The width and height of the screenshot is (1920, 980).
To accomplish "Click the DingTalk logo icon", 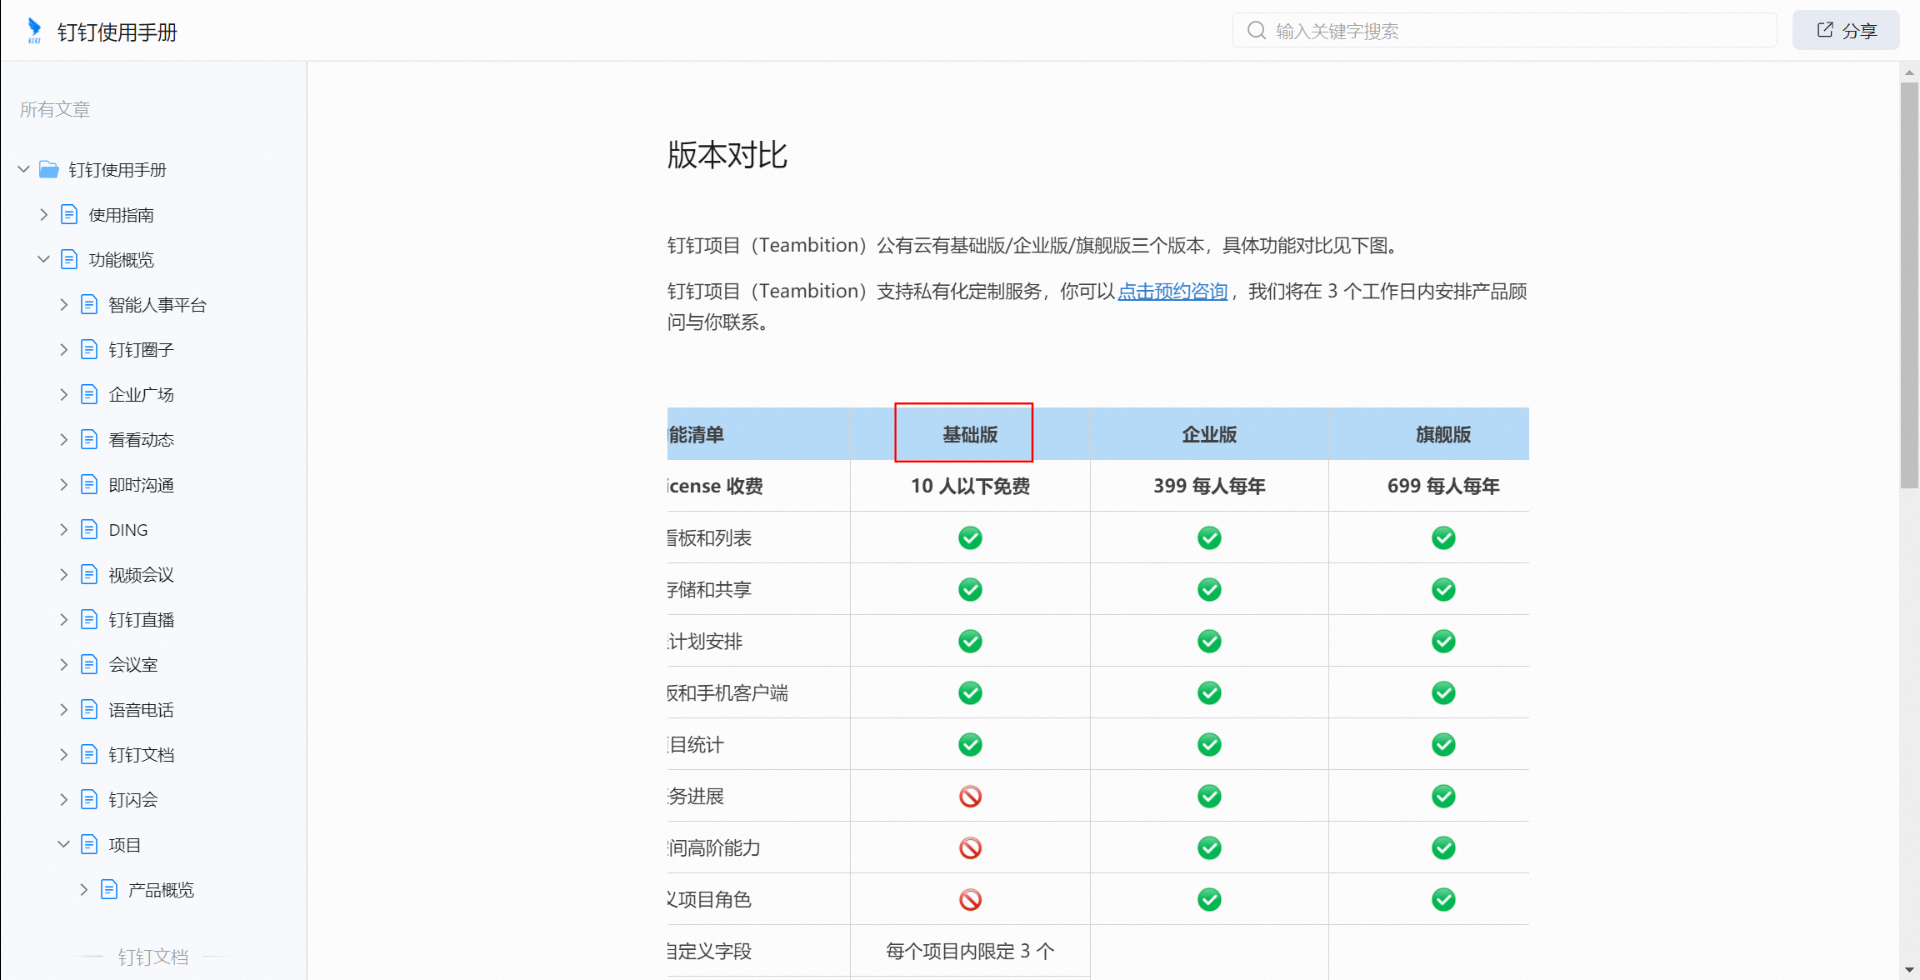I will pos(34,30).
